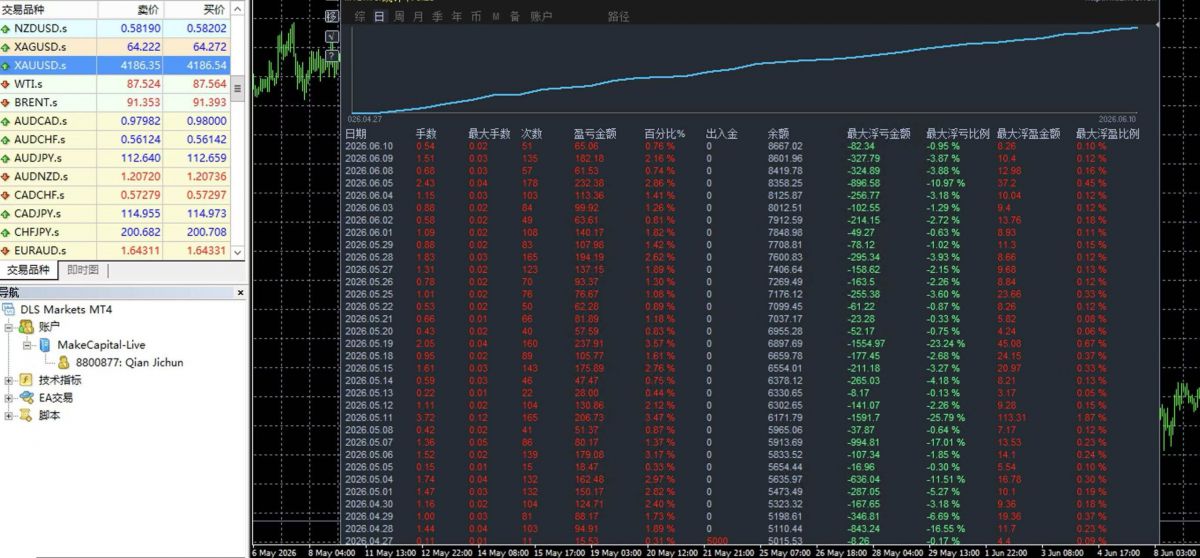Click the 技术指标 indicator icon
Image resolution: width=1200 pixels, height=558 pixels.
tap(26, 380)
